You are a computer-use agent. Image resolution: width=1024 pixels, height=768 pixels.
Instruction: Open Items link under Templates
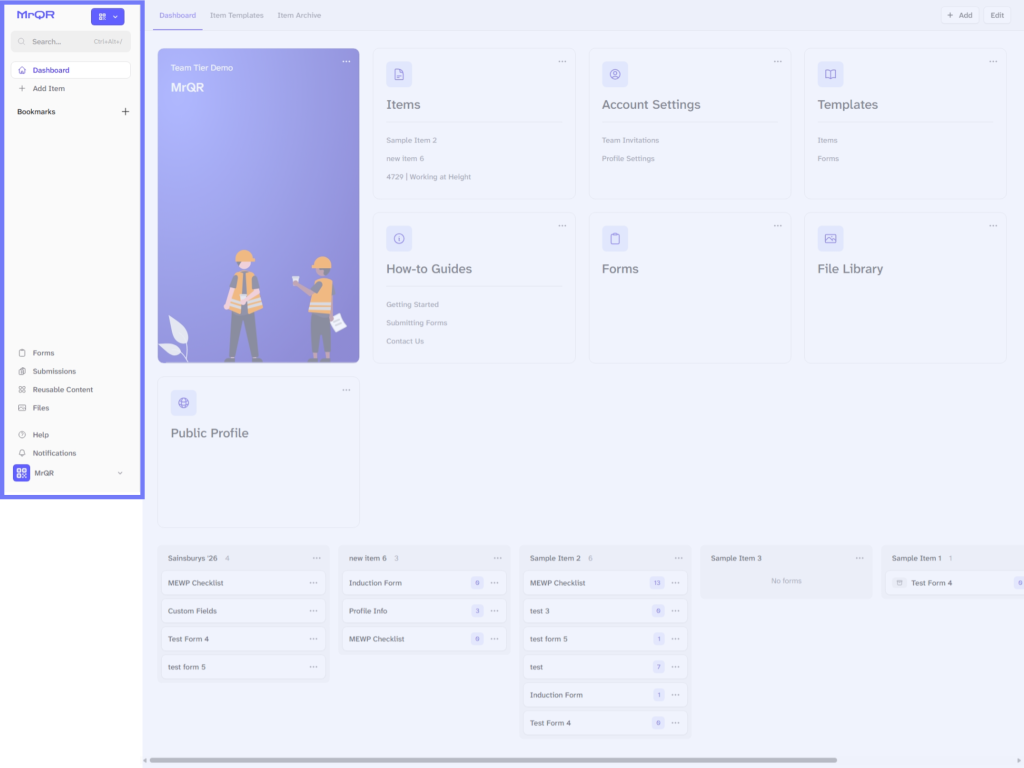click(x=827, y=140)
